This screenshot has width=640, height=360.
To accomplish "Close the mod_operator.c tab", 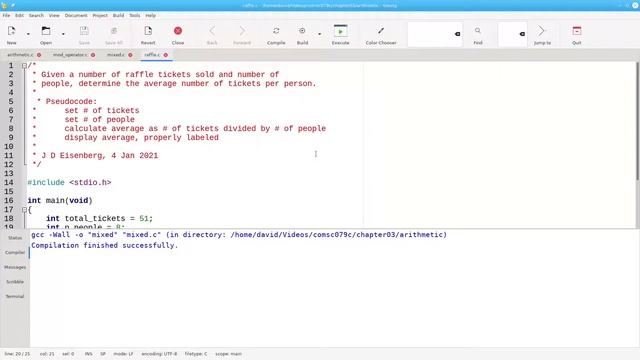I will click(93, 55).
